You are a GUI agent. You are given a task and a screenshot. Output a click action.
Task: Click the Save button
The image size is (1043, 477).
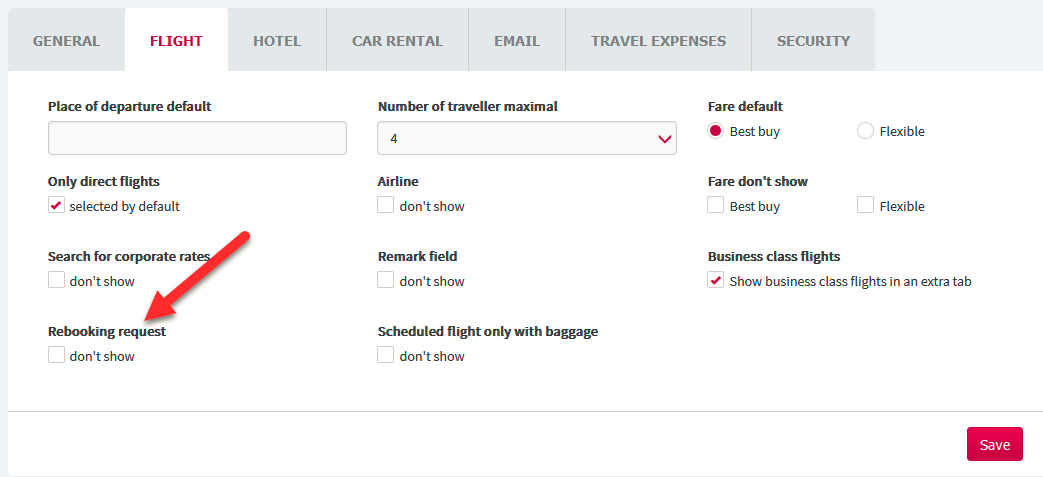994,444
